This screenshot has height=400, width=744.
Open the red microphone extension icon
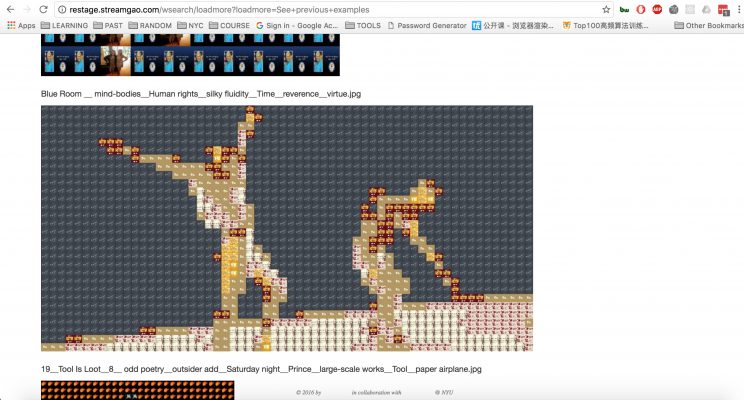pos(641,9)
